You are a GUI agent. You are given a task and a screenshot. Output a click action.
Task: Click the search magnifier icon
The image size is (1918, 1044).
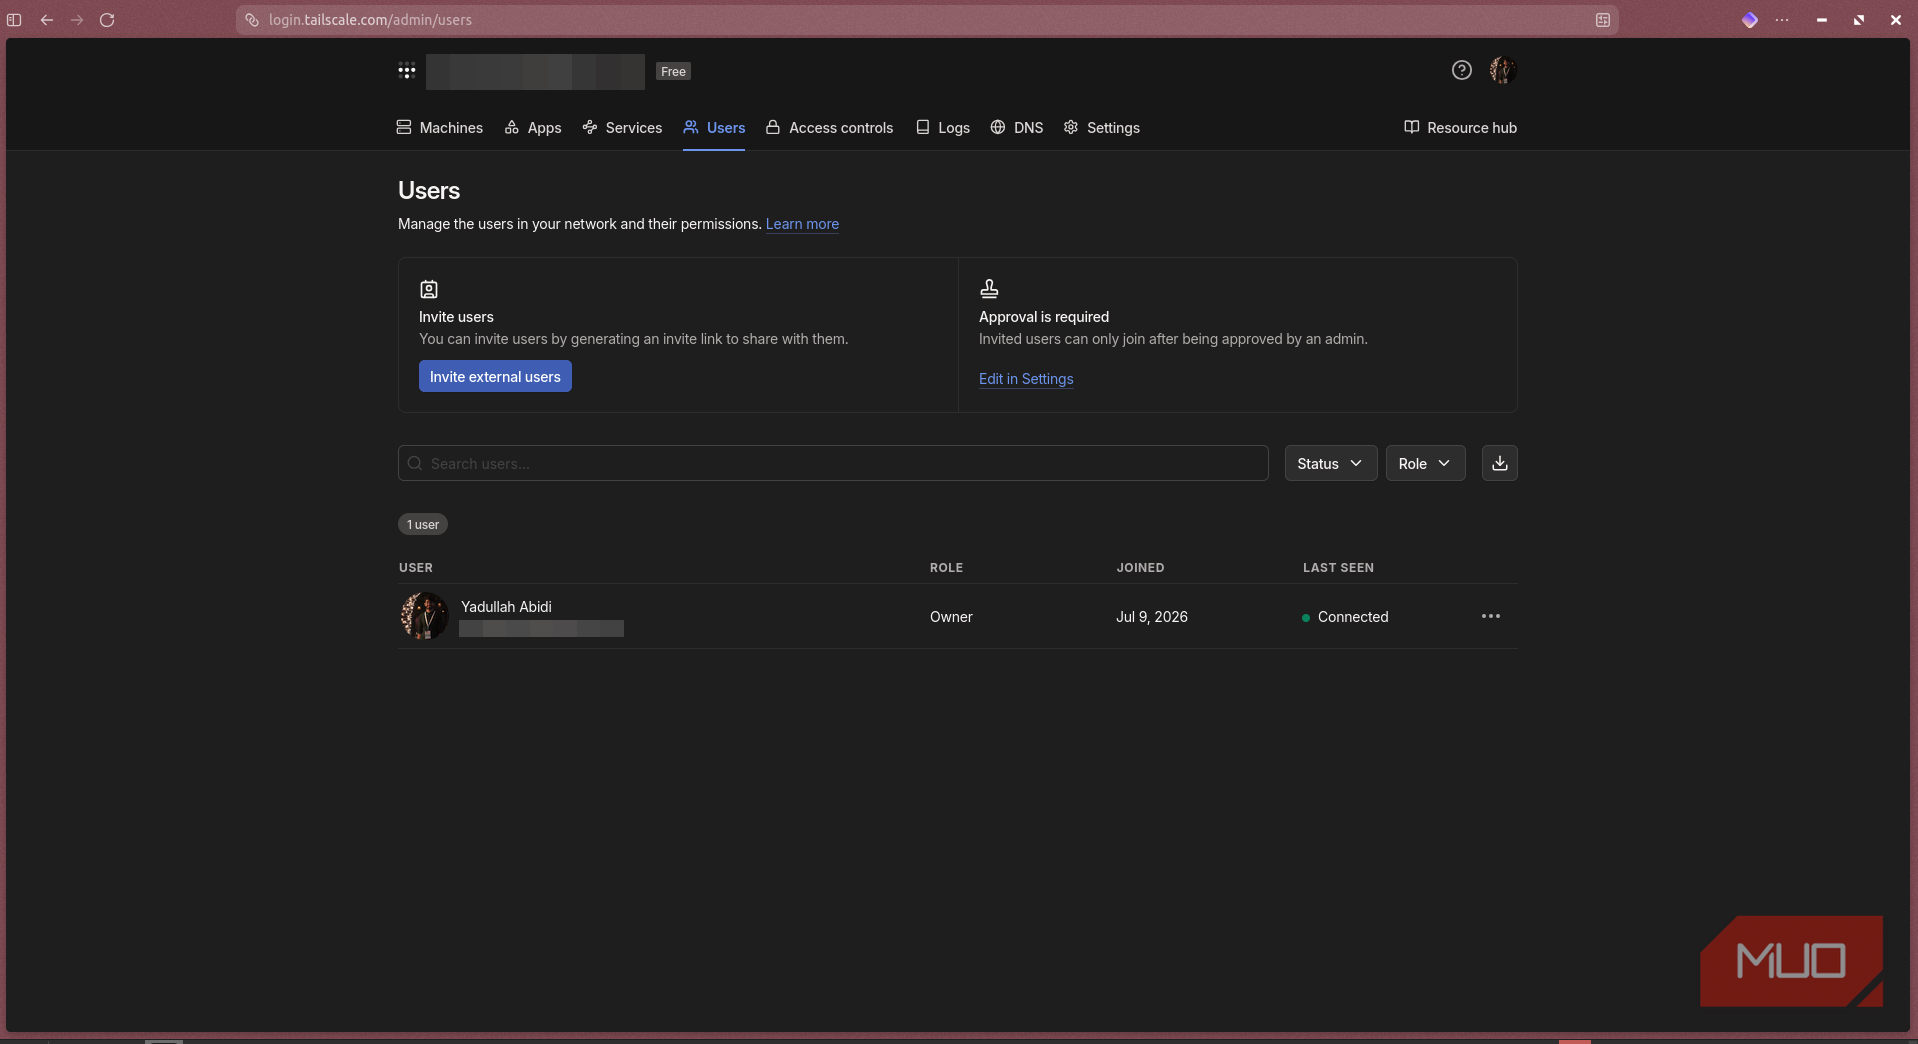[x=415, y=463]
